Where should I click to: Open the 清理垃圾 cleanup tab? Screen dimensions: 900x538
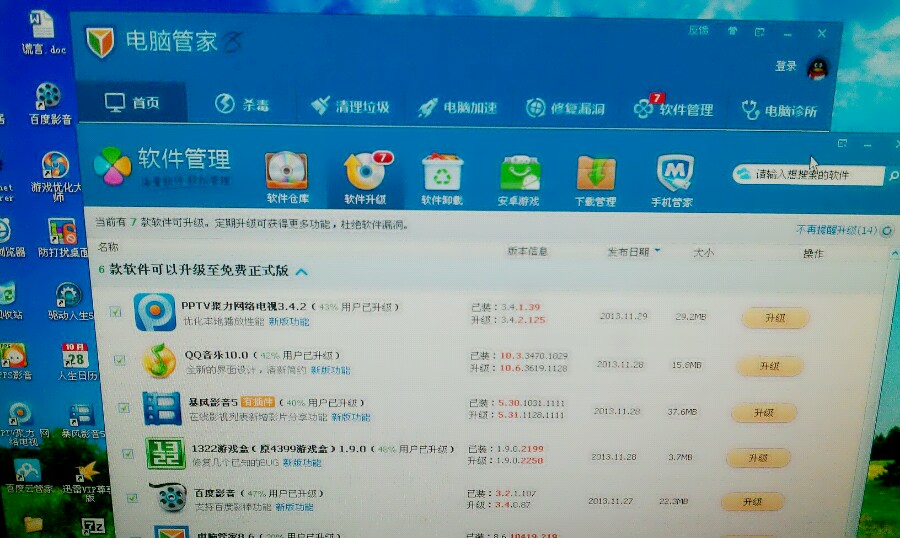click(350, 106)
